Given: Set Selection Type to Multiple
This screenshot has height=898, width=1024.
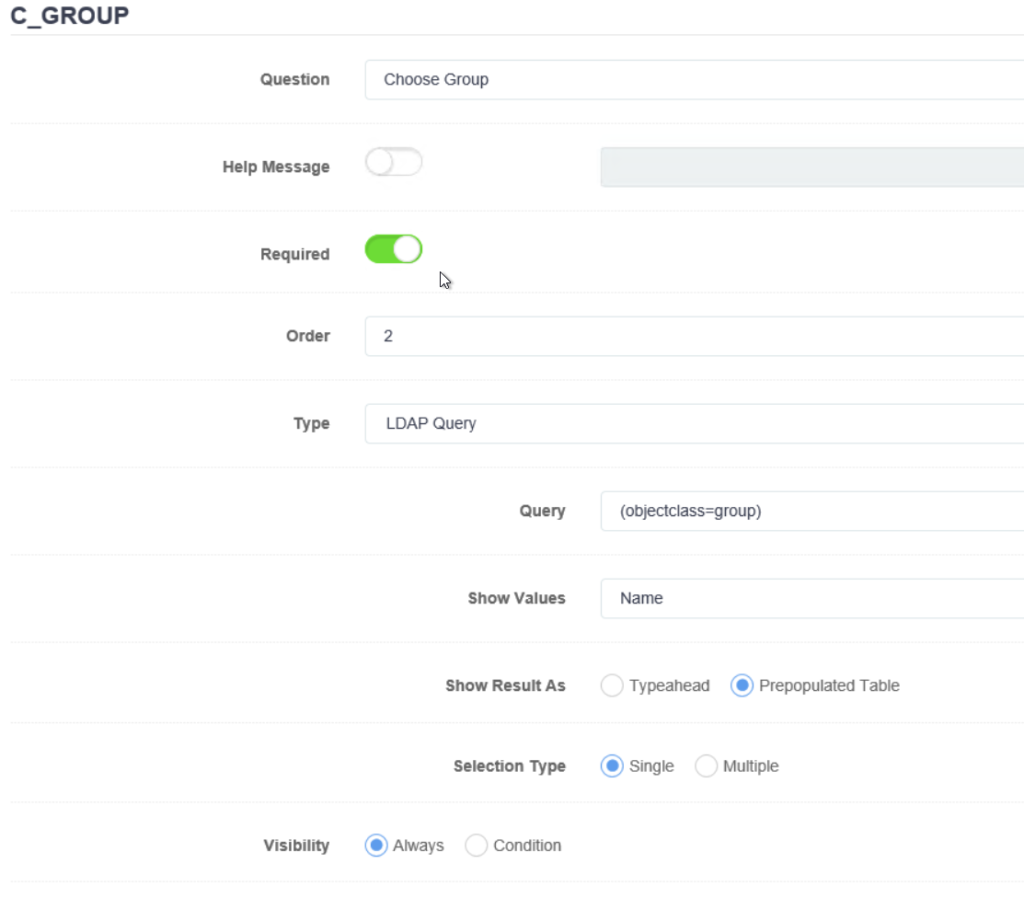Looking at the screenshot, I should (x=707, y=766).
